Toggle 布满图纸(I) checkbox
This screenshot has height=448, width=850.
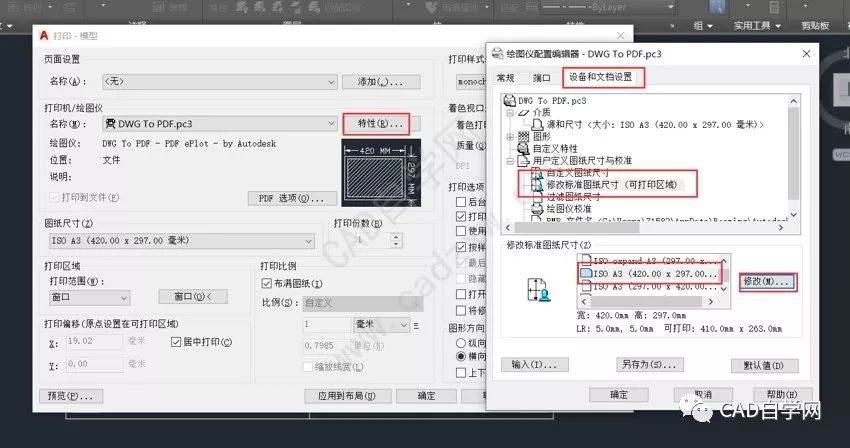(266, 283)
